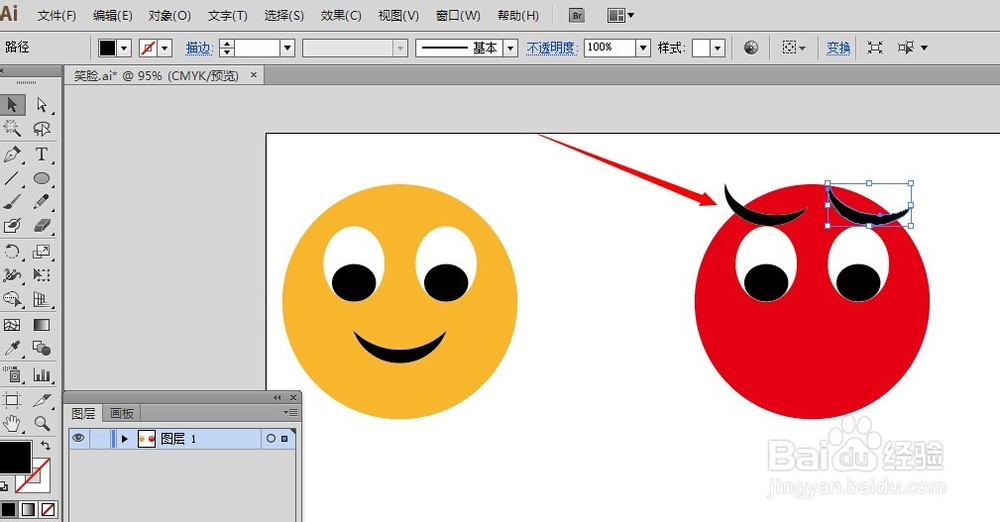Open the 基本 brush definition dropdown

510,48
